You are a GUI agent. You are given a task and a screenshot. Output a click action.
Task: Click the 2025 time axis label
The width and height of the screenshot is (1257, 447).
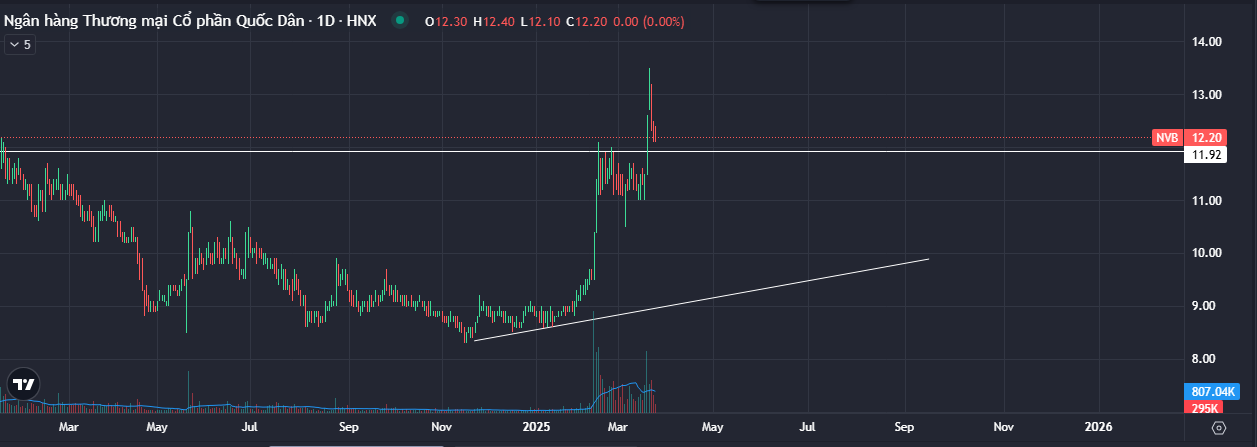pos(537,427)
